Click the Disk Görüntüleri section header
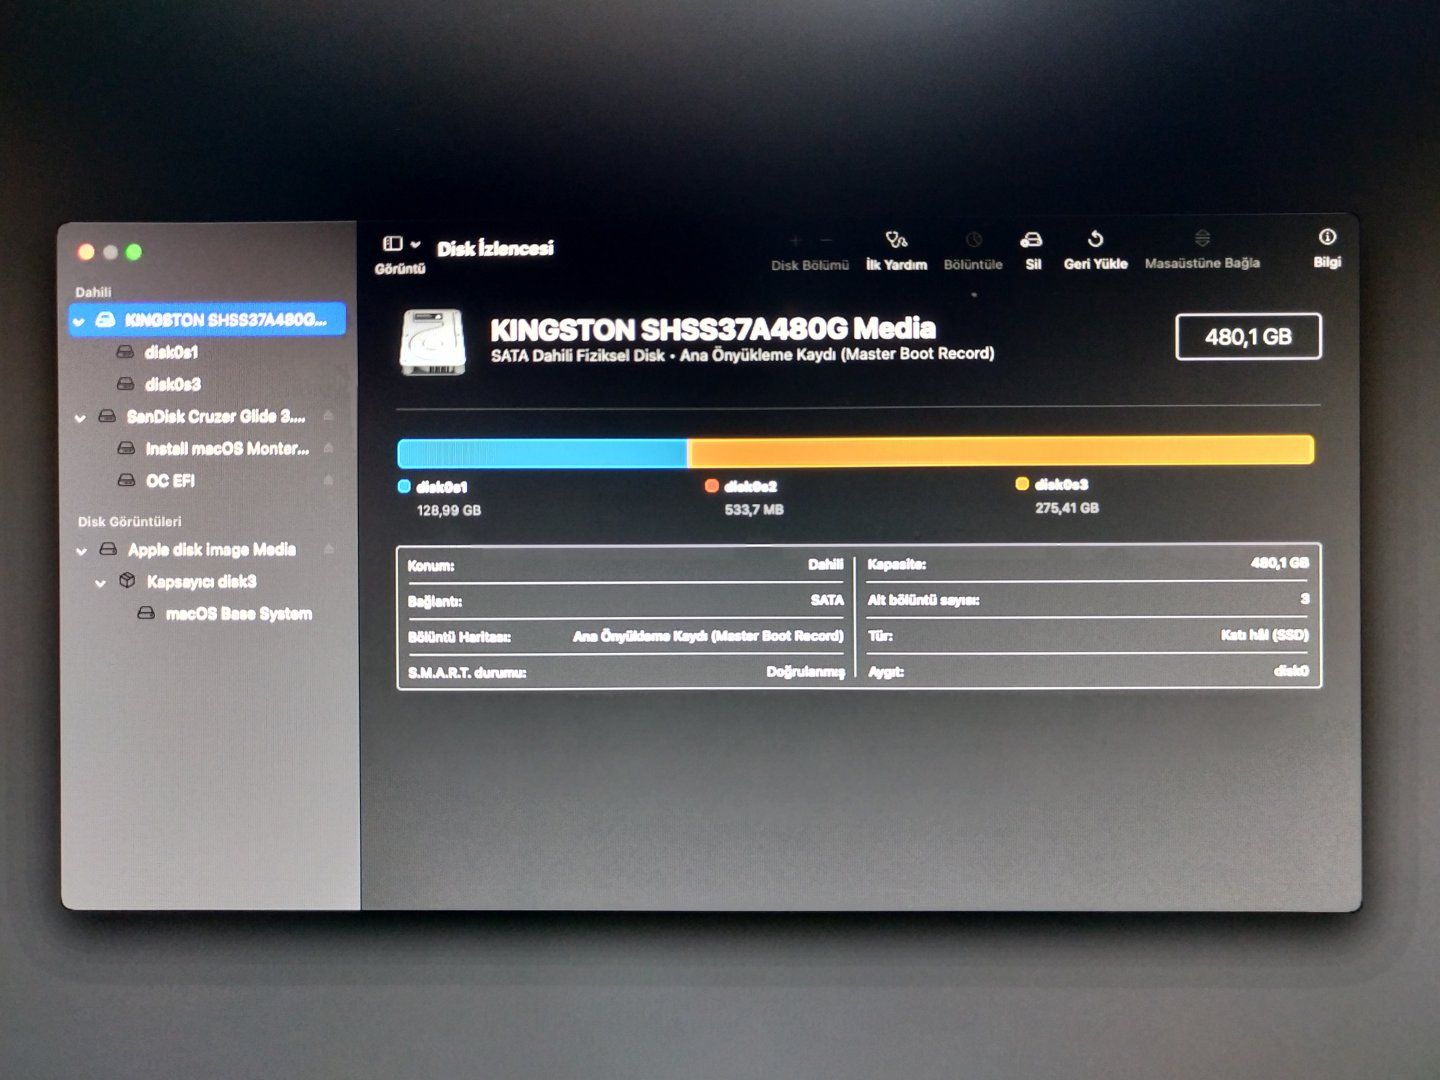The image size is (1440, 1080). [x=130, y=522]
